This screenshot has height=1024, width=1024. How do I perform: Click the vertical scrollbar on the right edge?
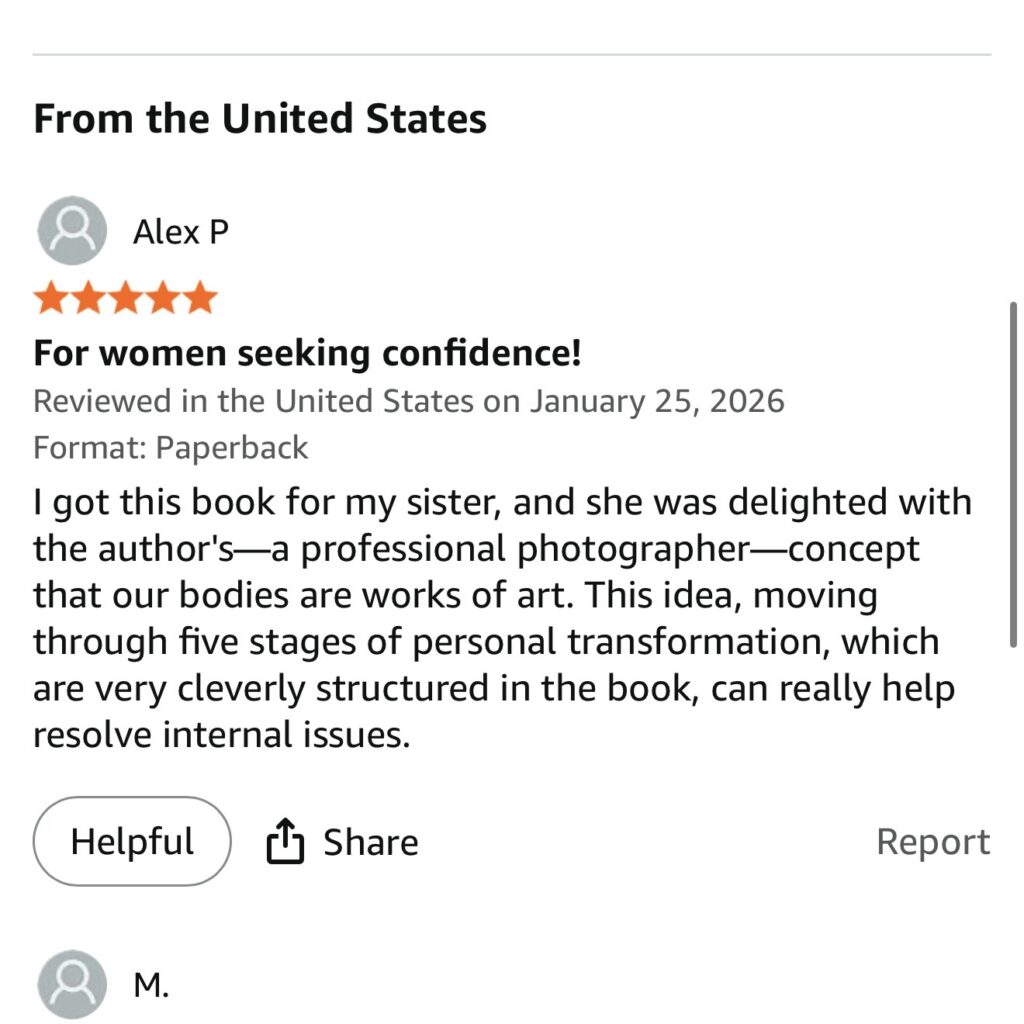click(1013, 470)
